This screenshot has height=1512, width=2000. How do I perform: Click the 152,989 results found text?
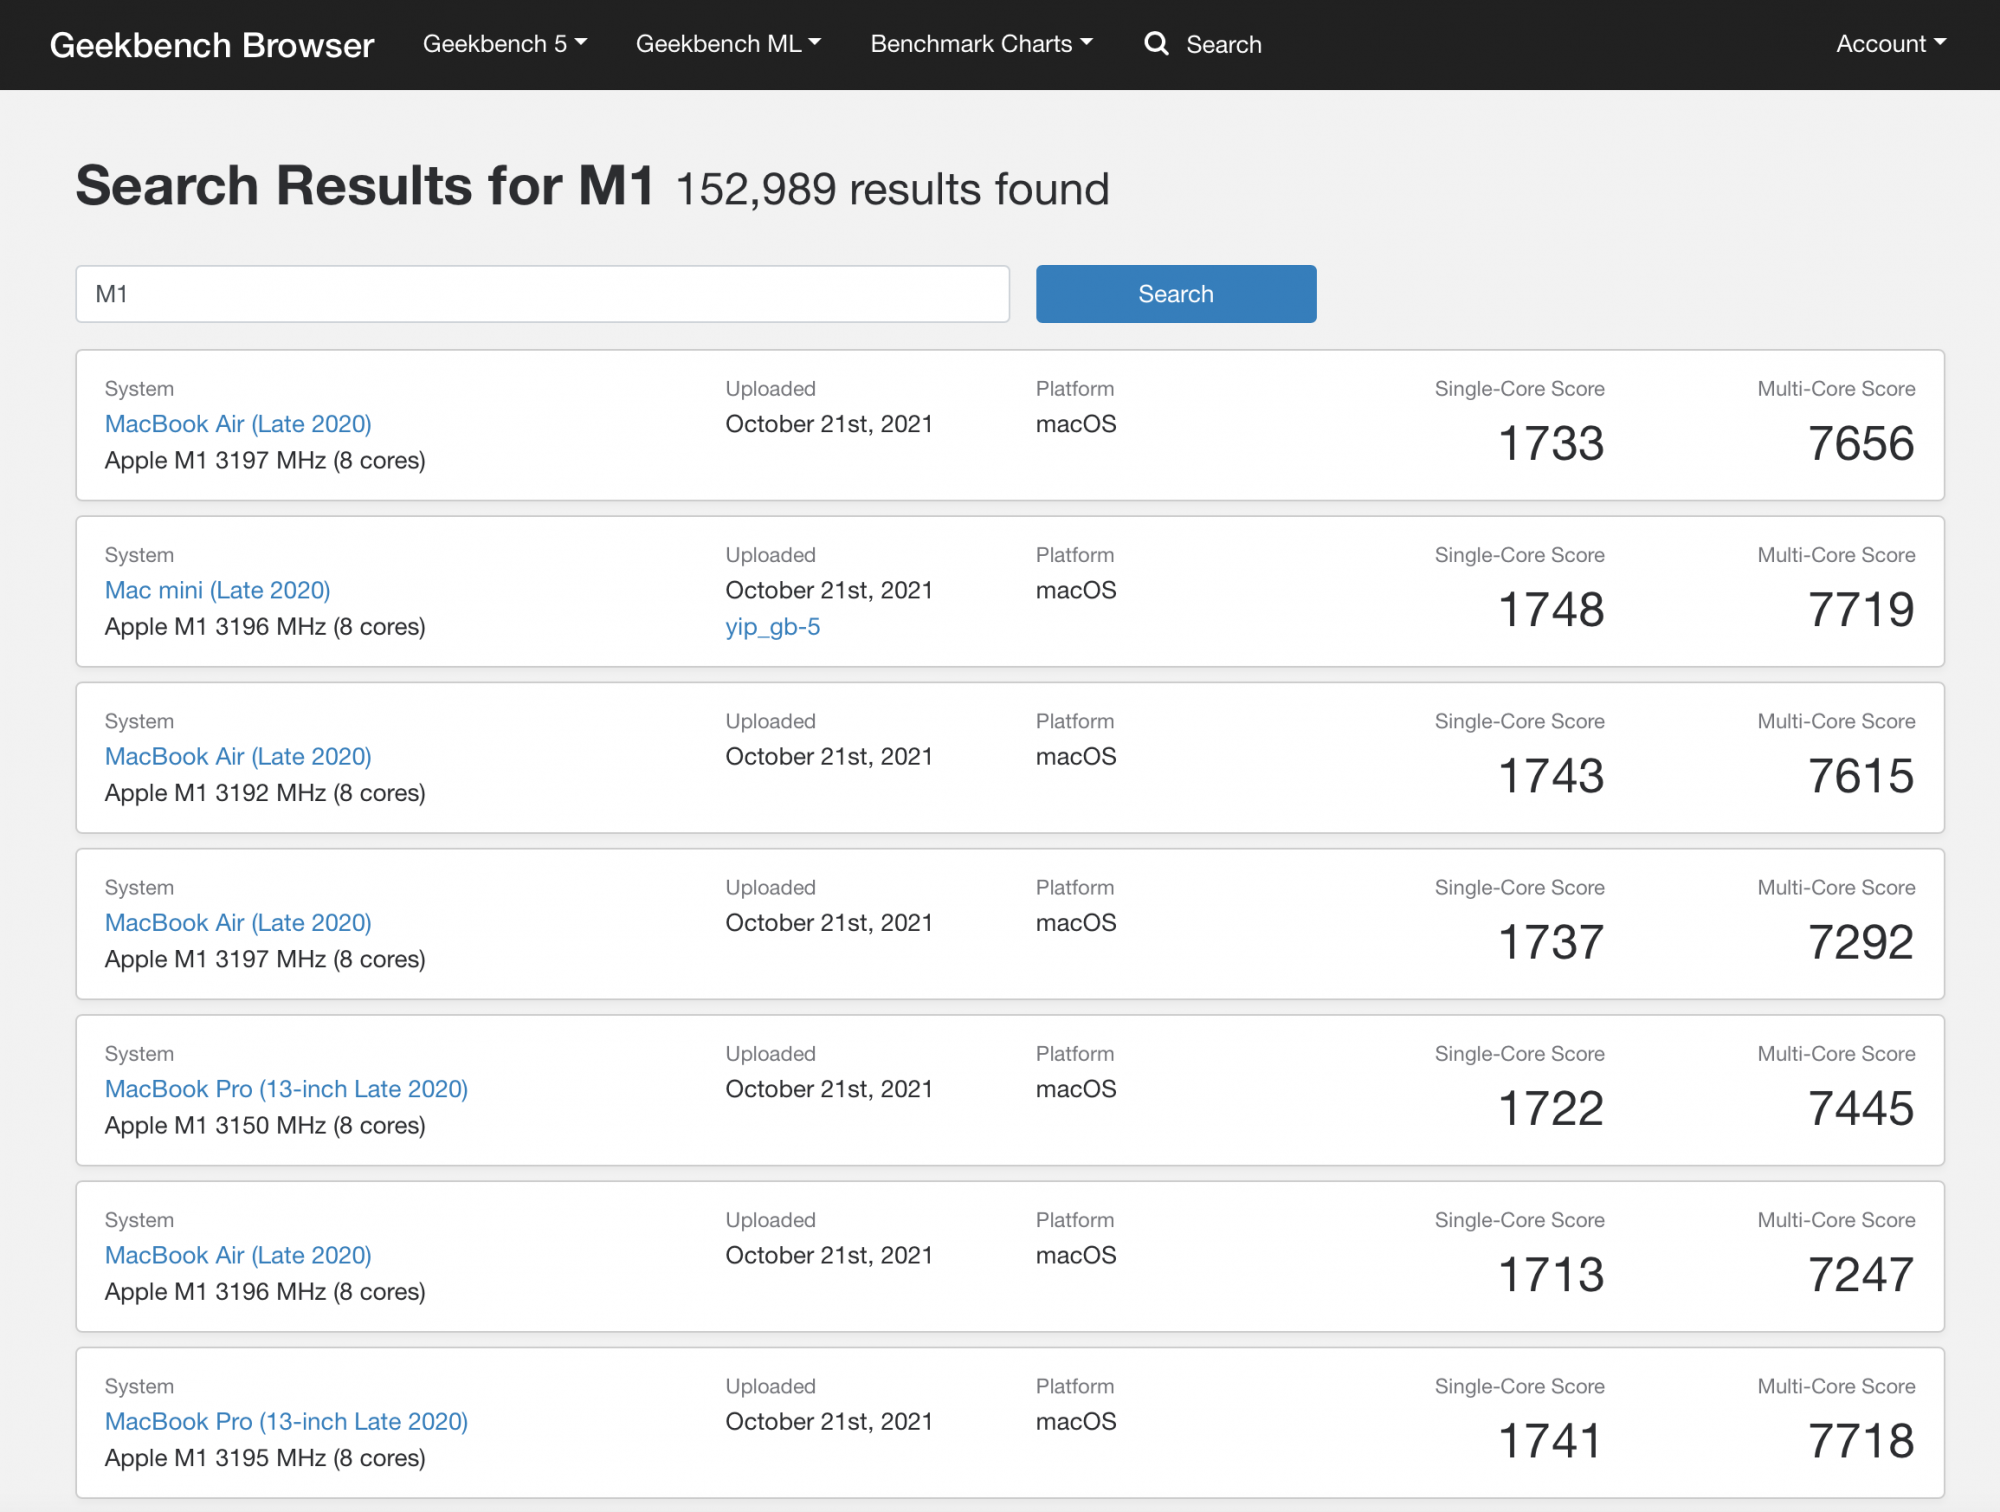pyautogui.click(x=892, y=189)
